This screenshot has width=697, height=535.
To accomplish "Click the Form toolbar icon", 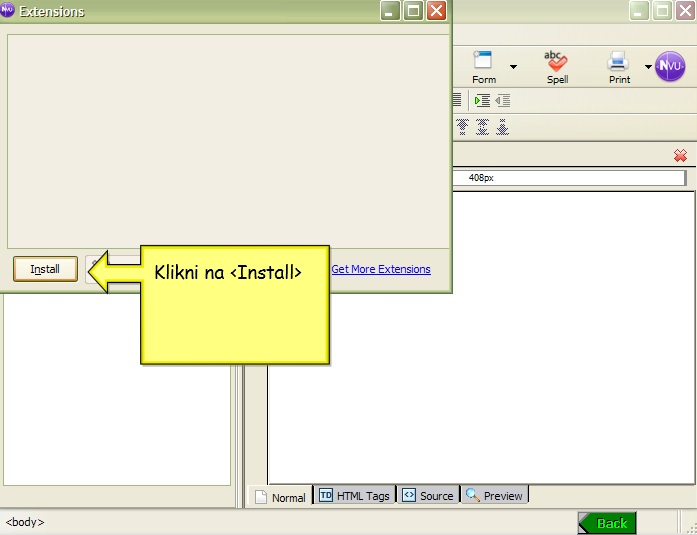I will point(484,66).
